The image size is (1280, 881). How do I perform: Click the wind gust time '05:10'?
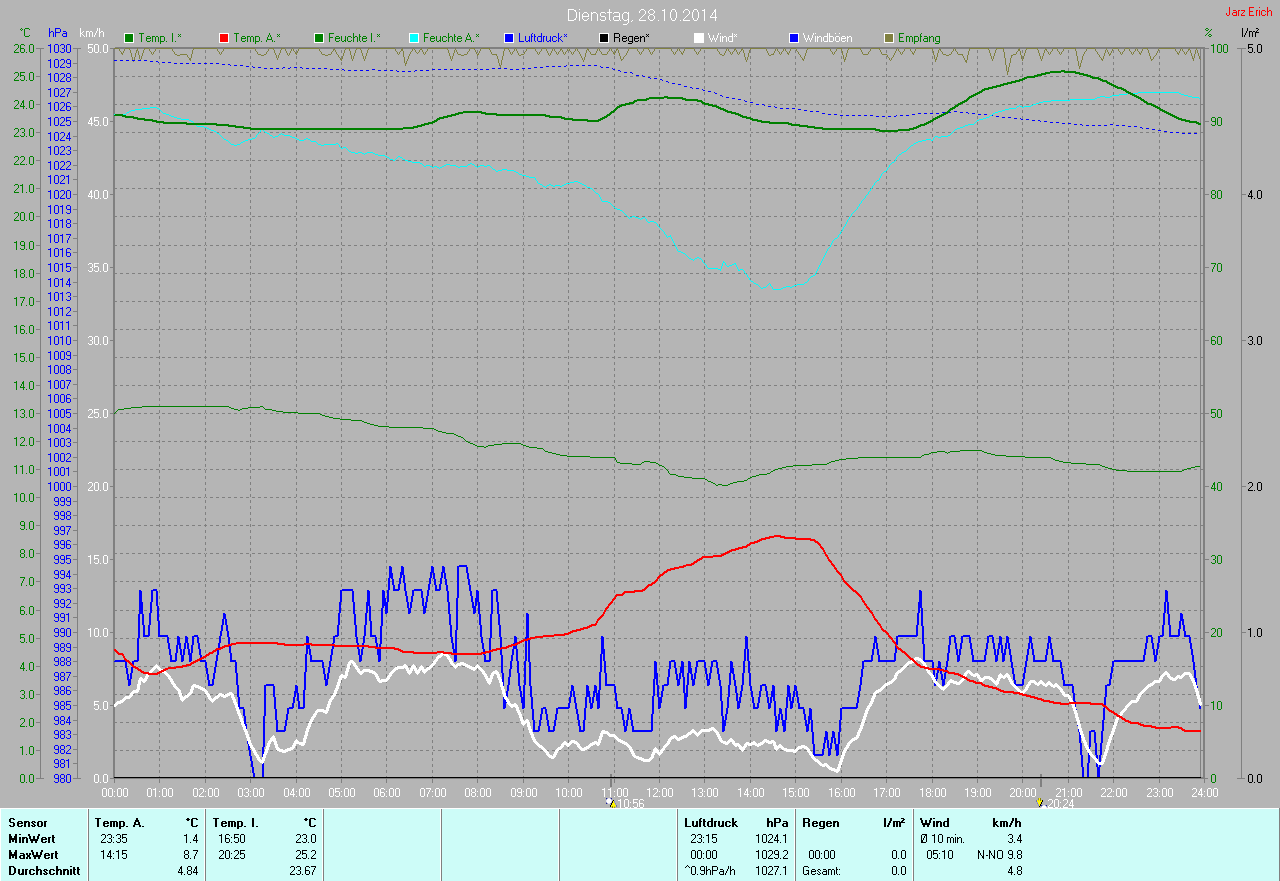[941, 855]
